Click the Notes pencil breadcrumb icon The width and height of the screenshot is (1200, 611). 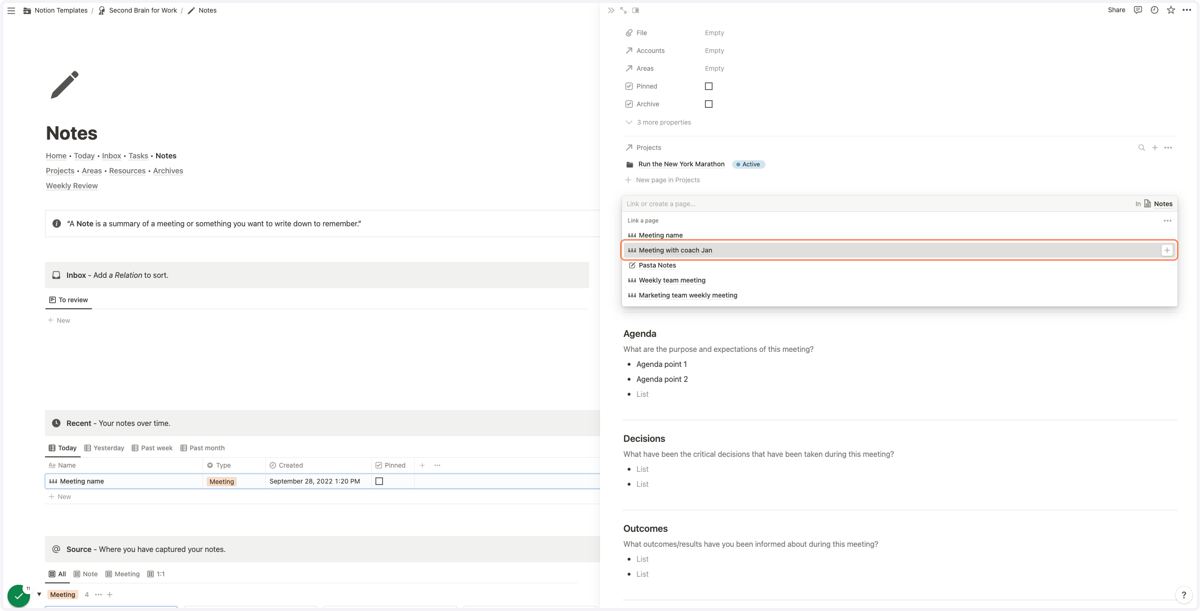(x=191, y=10)
